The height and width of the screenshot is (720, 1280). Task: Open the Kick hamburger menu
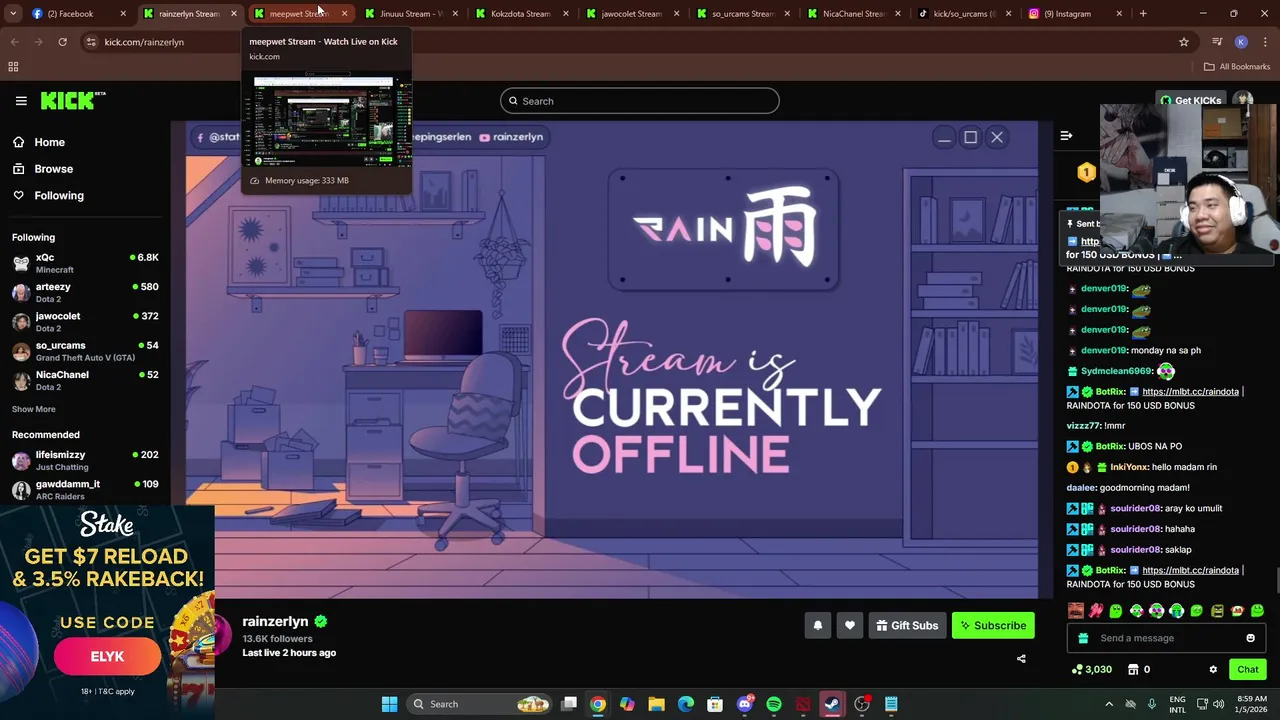coord(21,101)
